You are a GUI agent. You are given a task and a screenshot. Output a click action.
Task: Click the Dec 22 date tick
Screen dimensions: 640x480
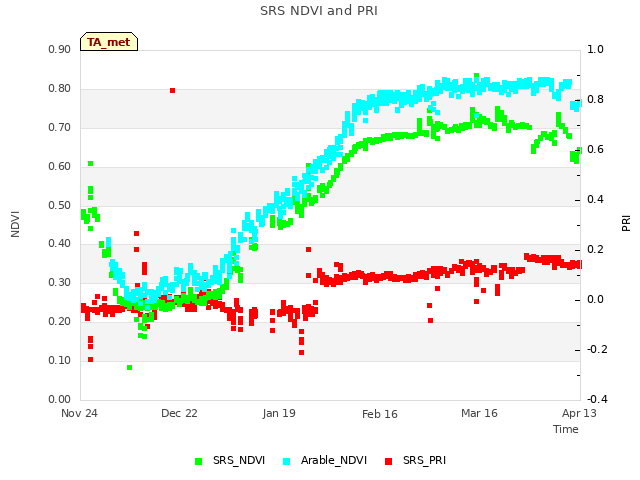[x=179, y=413]
